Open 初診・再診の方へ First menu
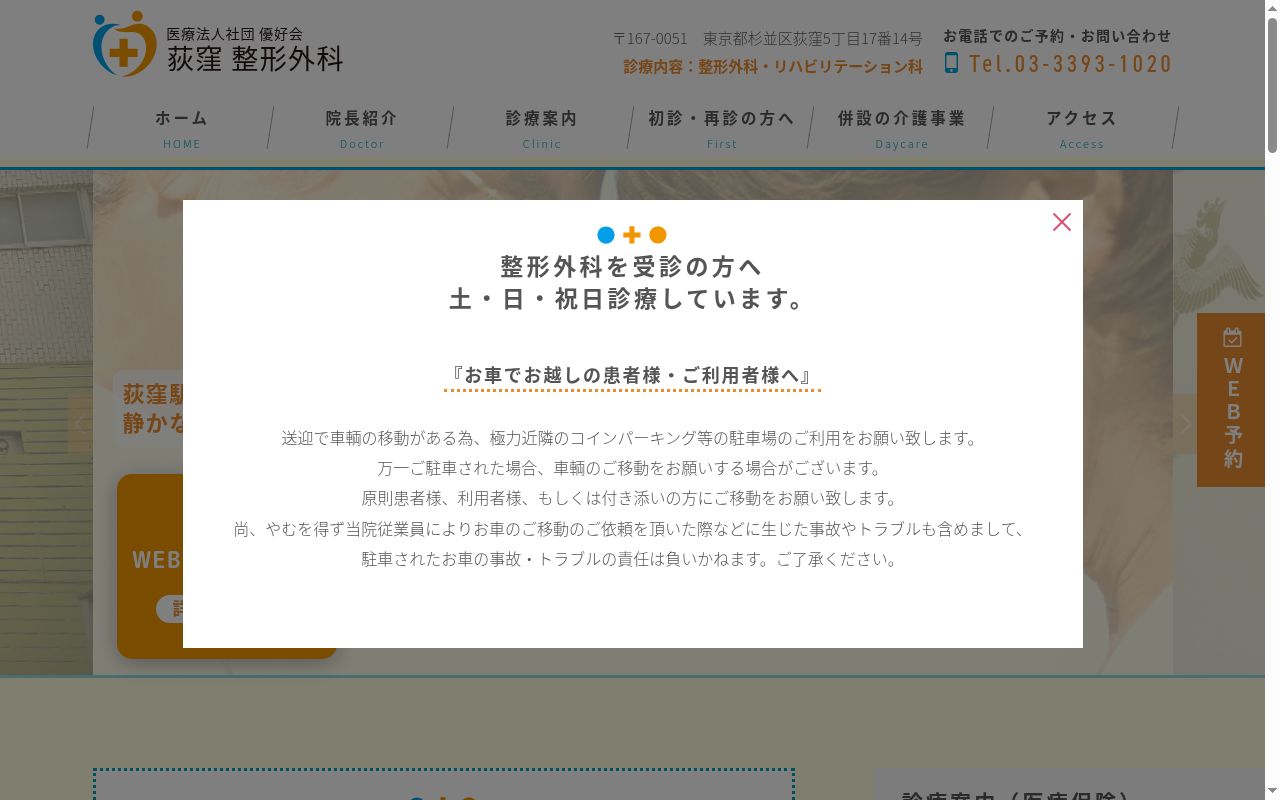1280x800 pixels. (721, 128)
